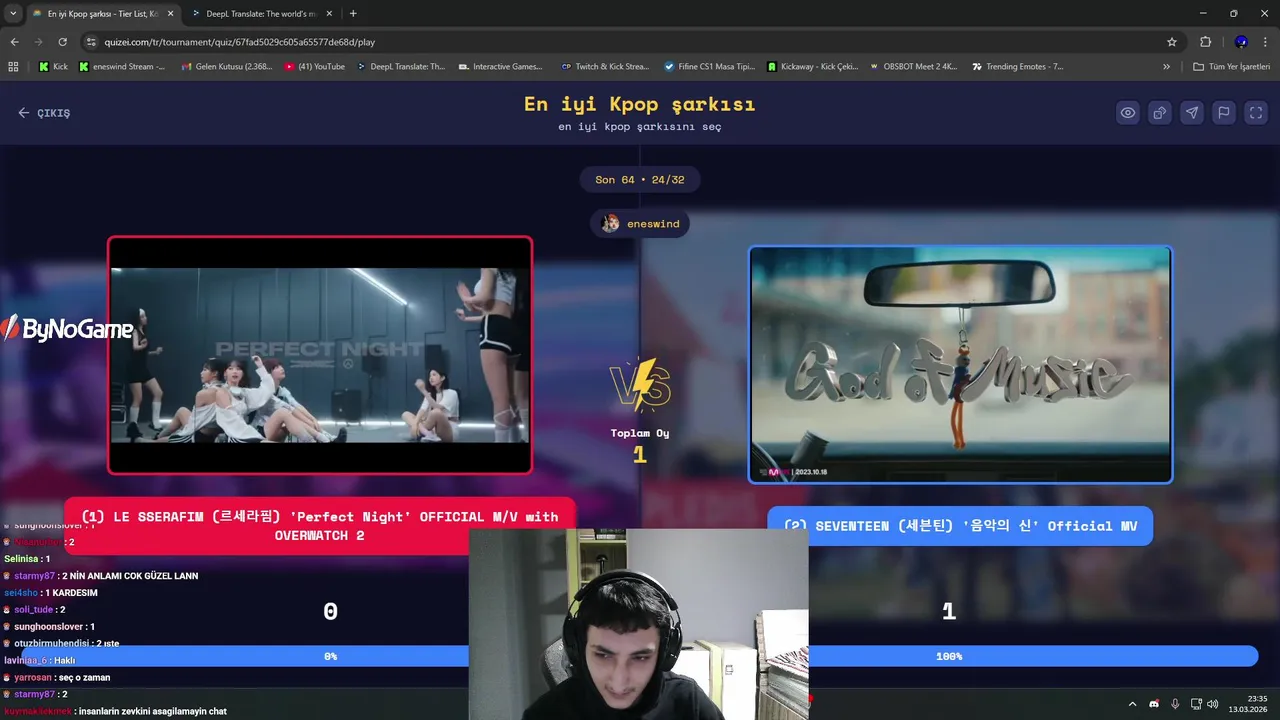Click chat message from starmy87 about NİN ANLAMI

point(101,576)
